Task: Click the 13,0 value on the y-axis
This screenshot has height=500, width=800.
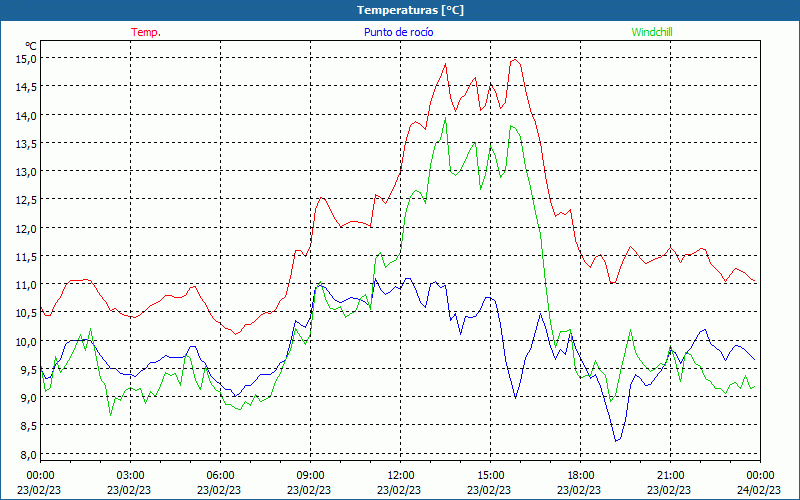Action: pos(27,172)
